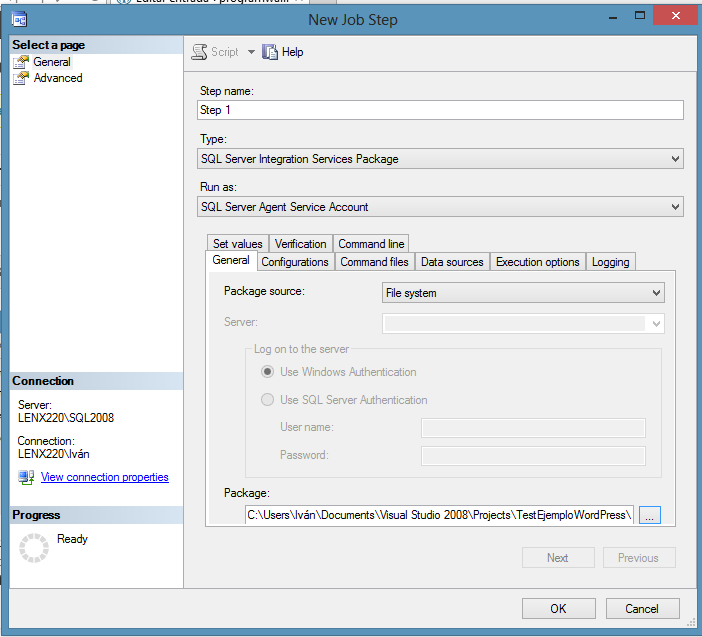Click the Script toolbar icon
Viewport: 702px width, 637px height.
(x=199, y=52)
